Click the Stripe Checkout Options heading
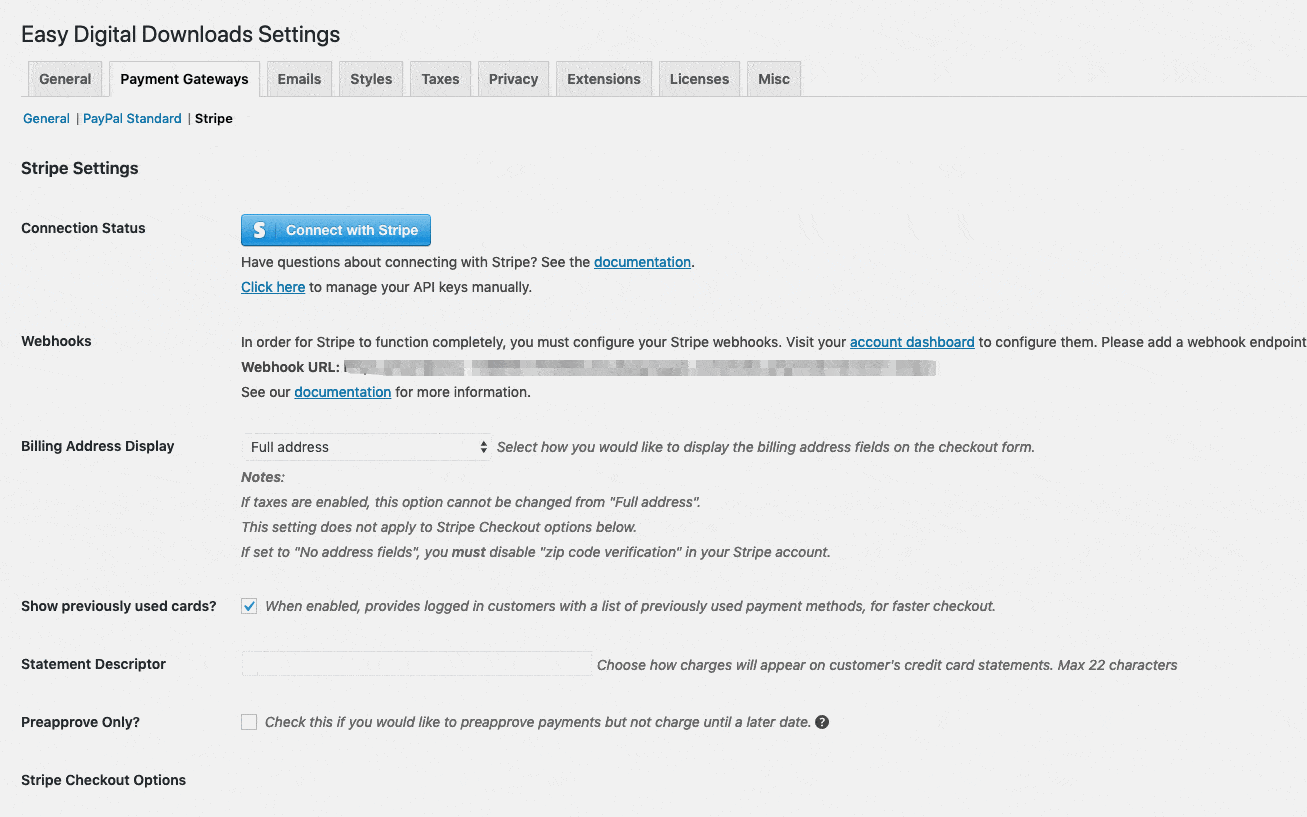This screenshot has width=1307, height=817. click(103, 780)
